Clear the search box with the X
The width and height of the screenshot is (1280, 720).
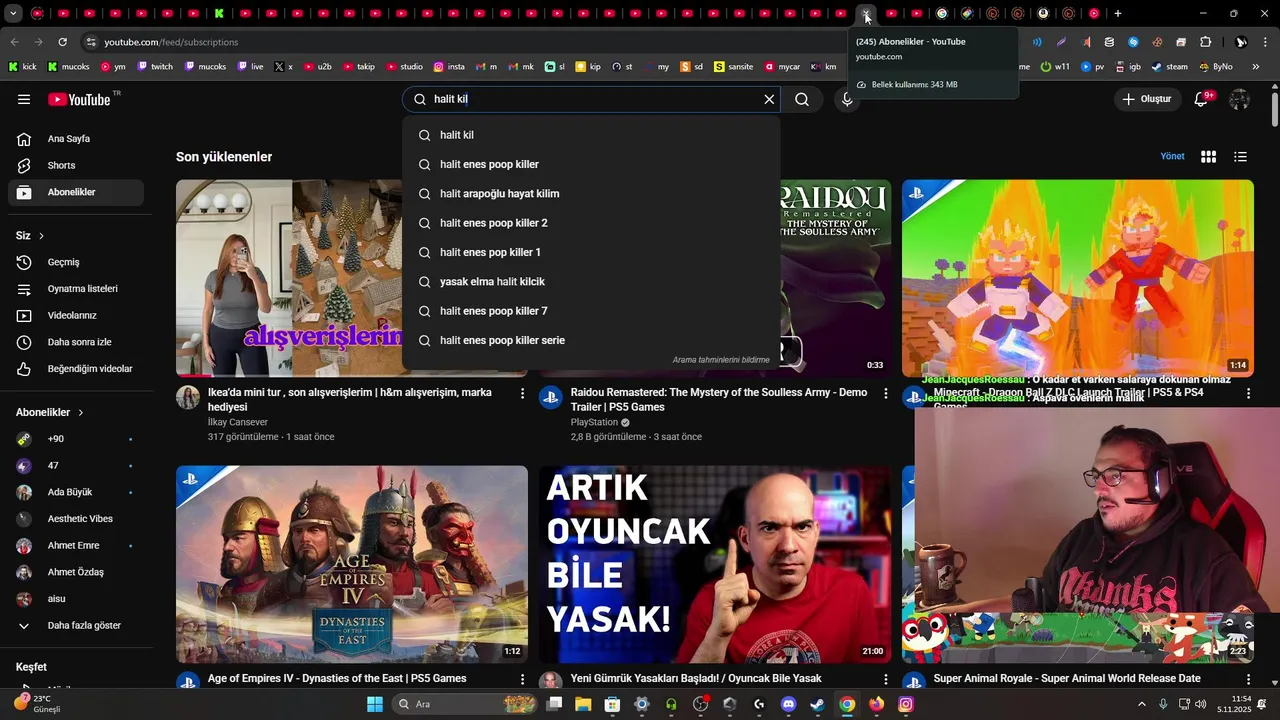769,99
